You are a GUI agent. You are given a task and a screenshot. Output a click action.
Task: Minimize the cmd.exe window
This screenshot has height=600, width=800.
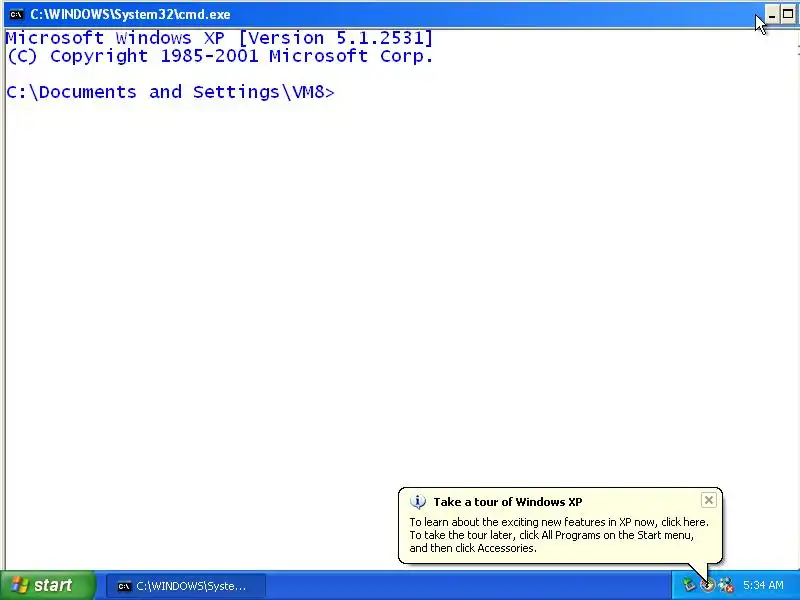point(772,15)
